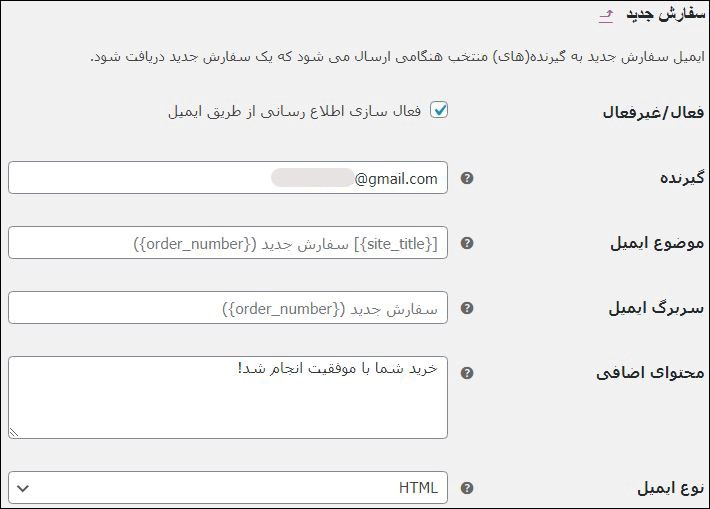This screenshot has width=710, height=509.
Task: Click help icon for سربرگ ایمیل
Action: (467, 308)
